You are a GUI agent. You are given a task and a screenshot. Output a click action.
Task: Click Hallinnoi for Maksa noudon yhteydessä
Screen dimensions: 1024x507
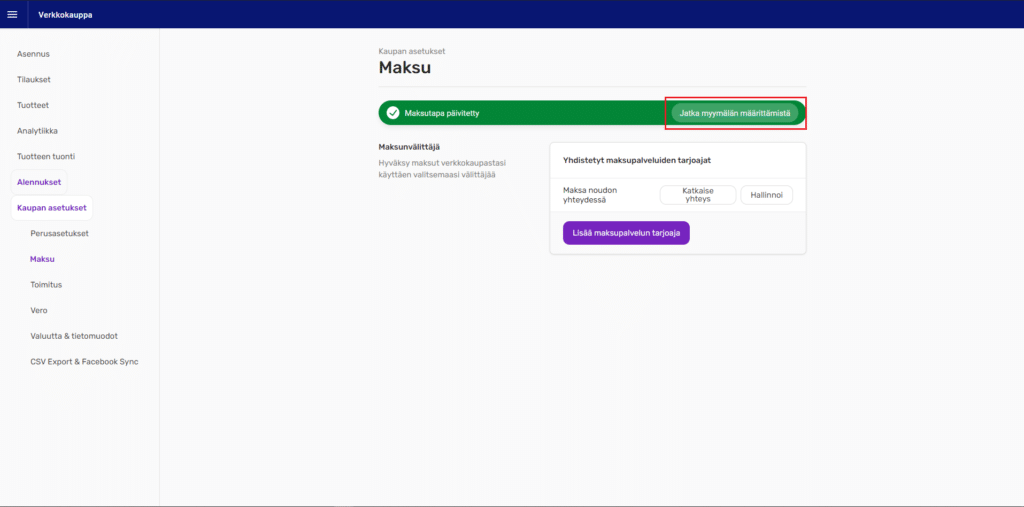[x=773, y=195]
